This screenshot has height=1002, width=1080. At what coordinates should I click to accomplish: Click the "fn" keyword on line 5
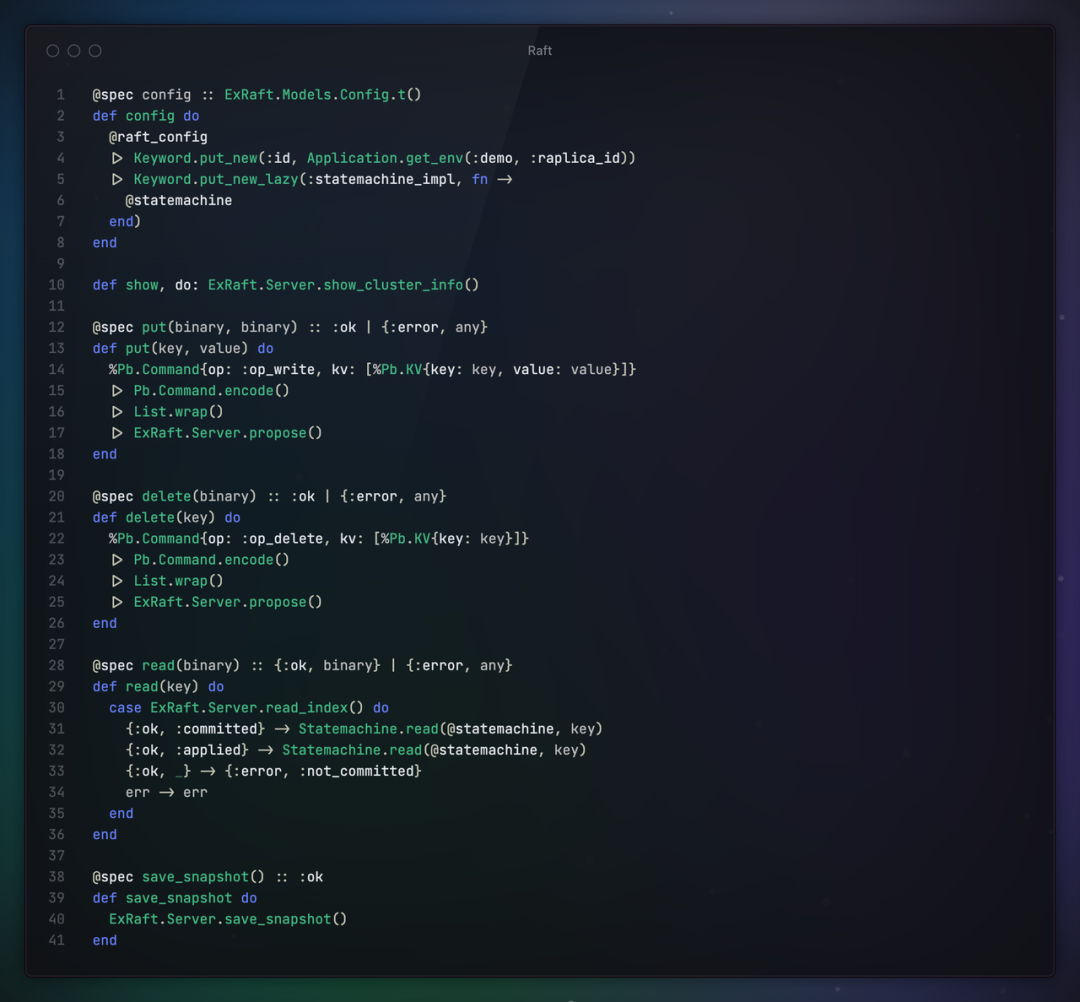coord(480,180)
